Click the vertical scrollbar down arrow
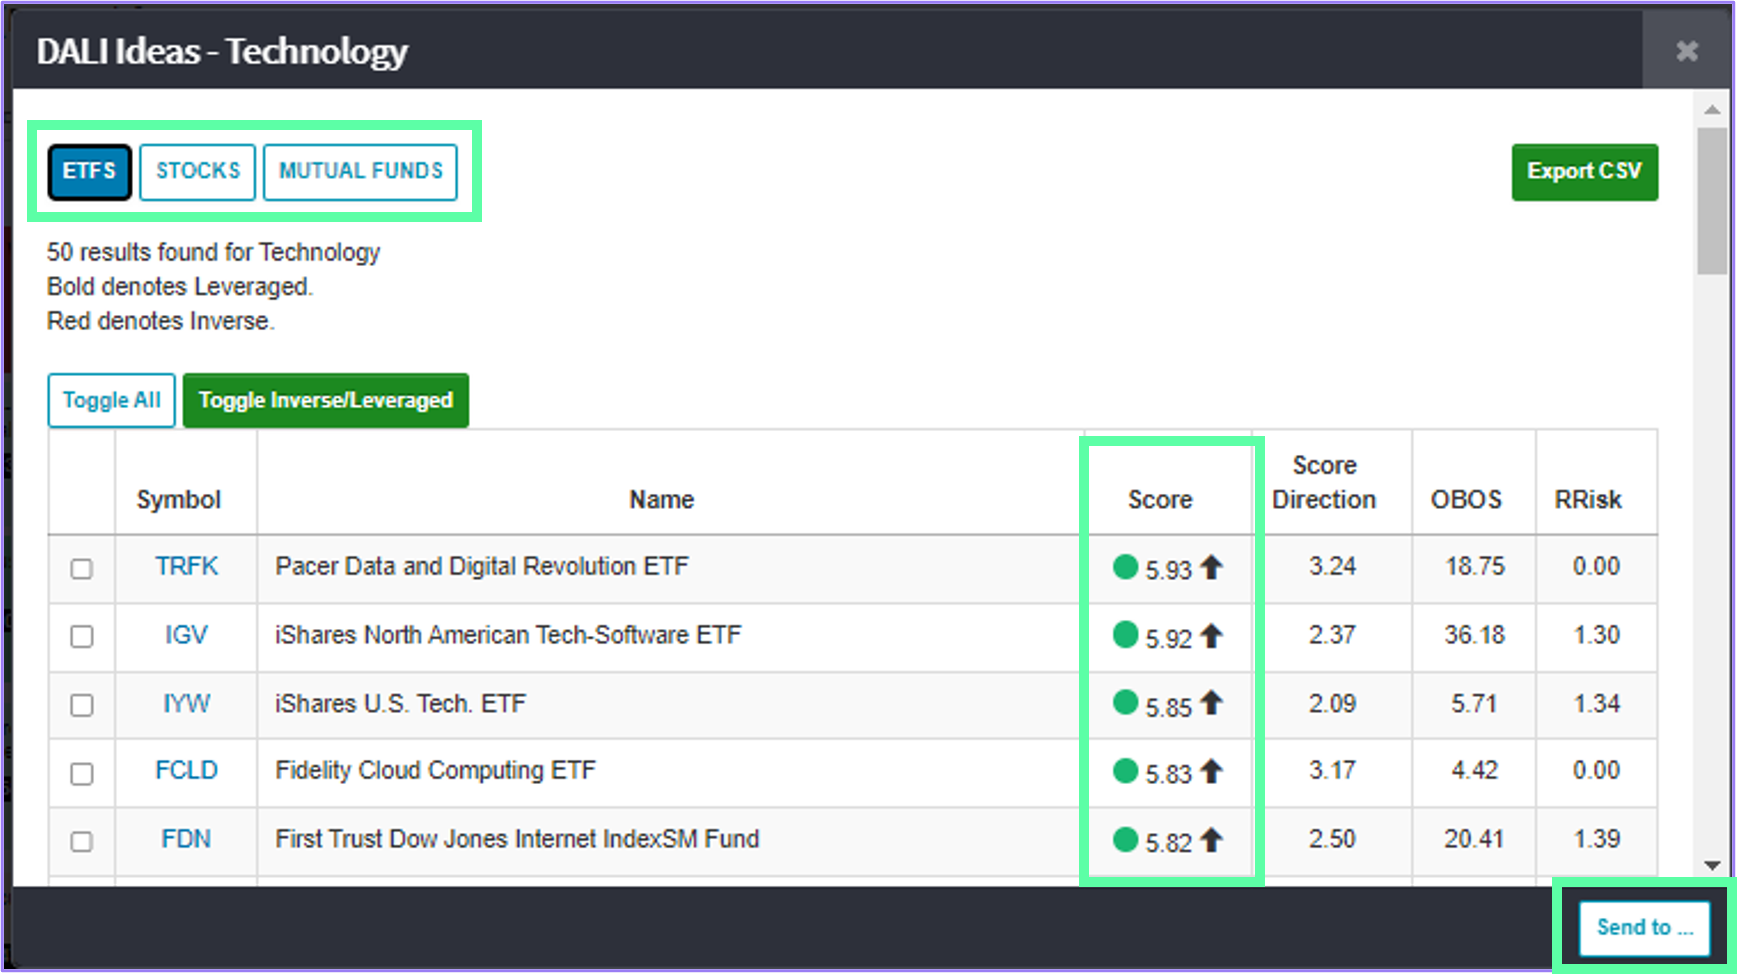Image resolution: width=1737 pixels, height=974 pixels. point(1710,863)
